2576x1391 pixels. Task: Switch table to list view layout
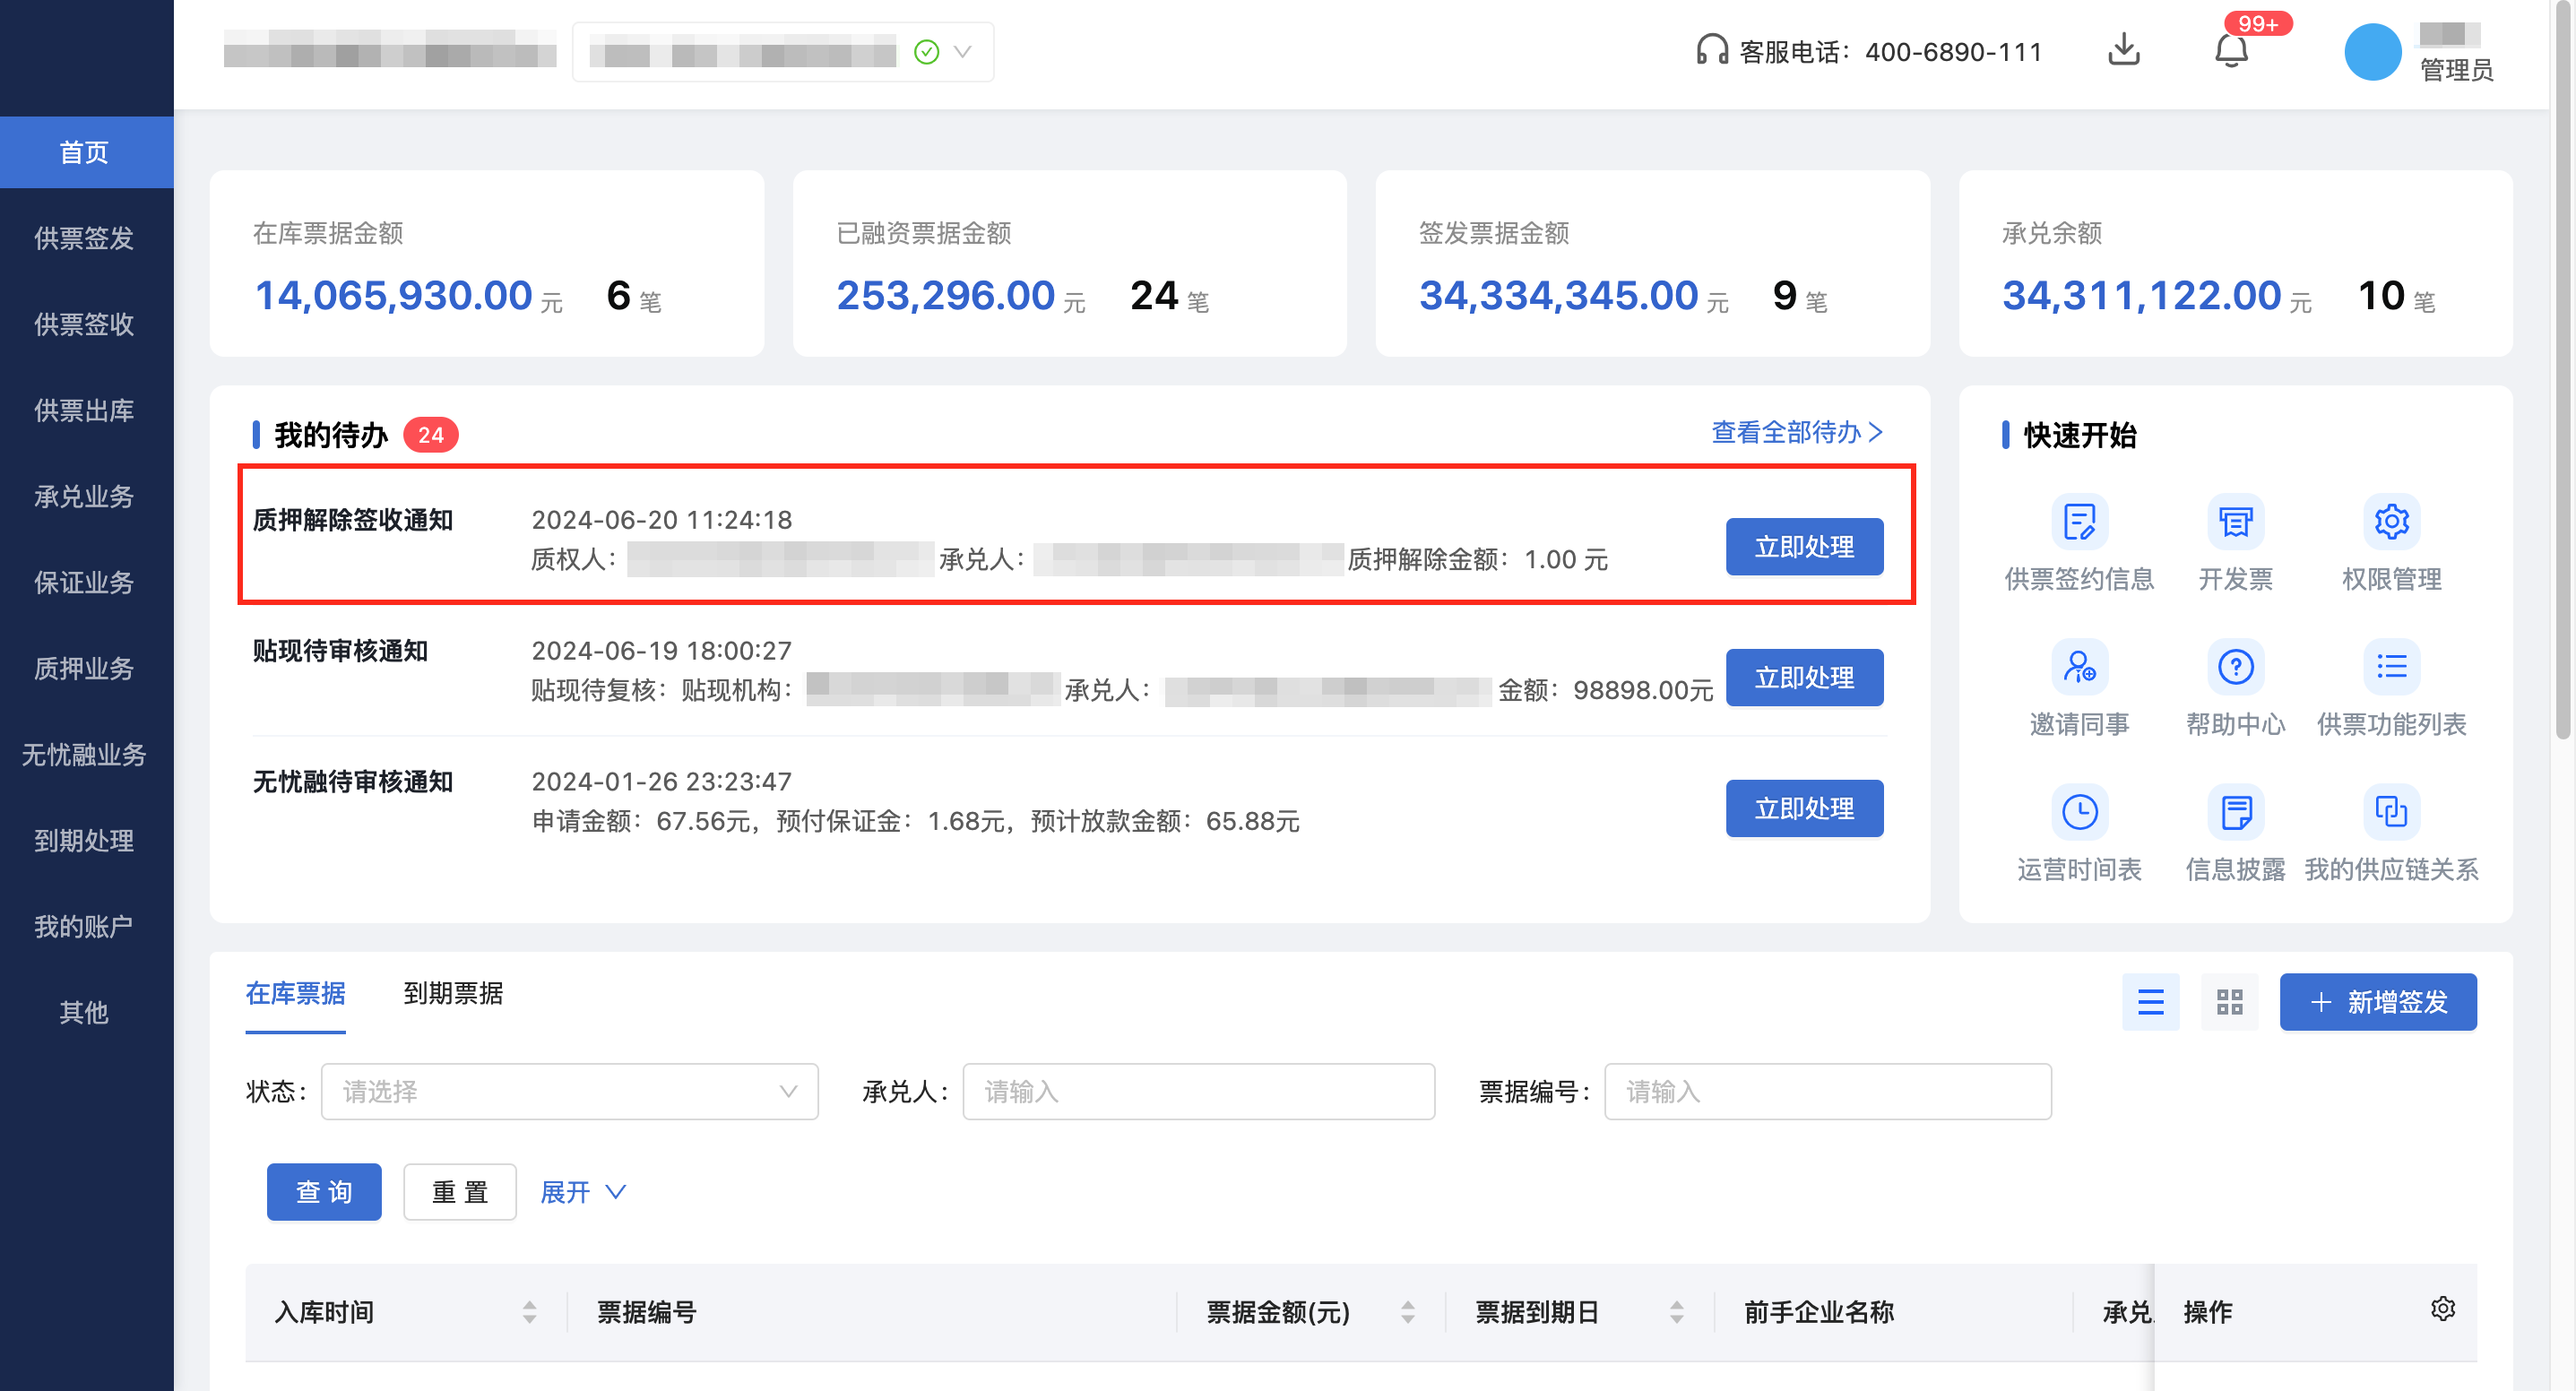click(2150, 1002)
